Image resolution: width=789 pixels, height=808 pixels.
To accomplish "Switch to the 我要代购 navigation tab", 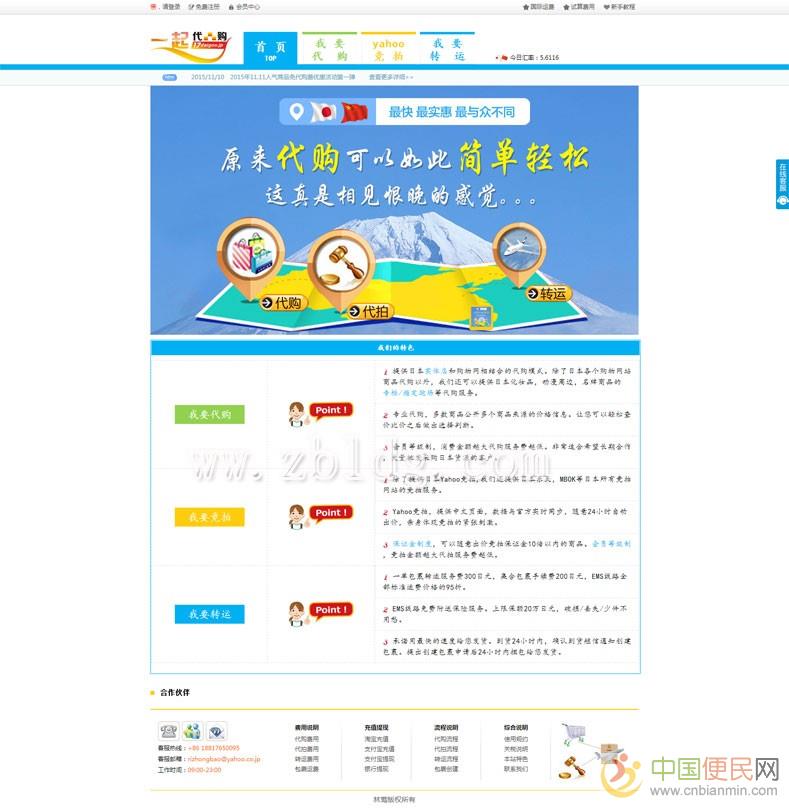I will point(329,50).
